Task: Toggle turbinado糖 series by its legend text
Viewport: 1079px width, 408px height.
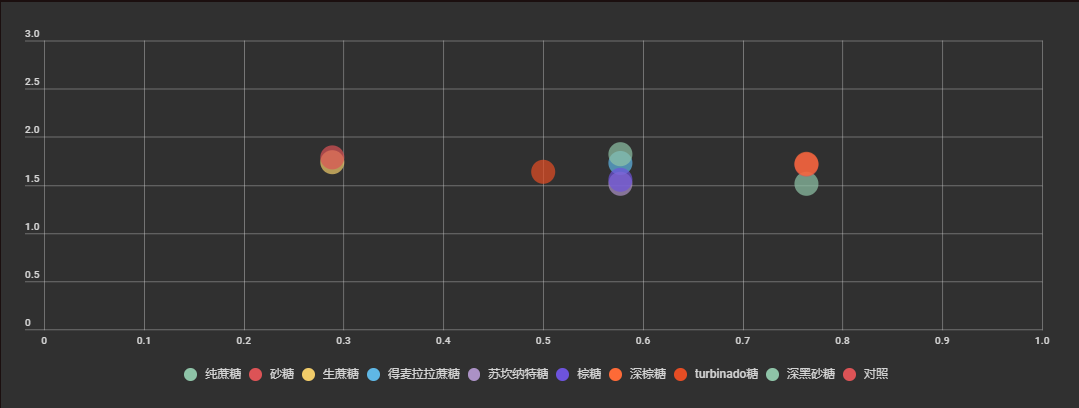Action: coord(726,374)
